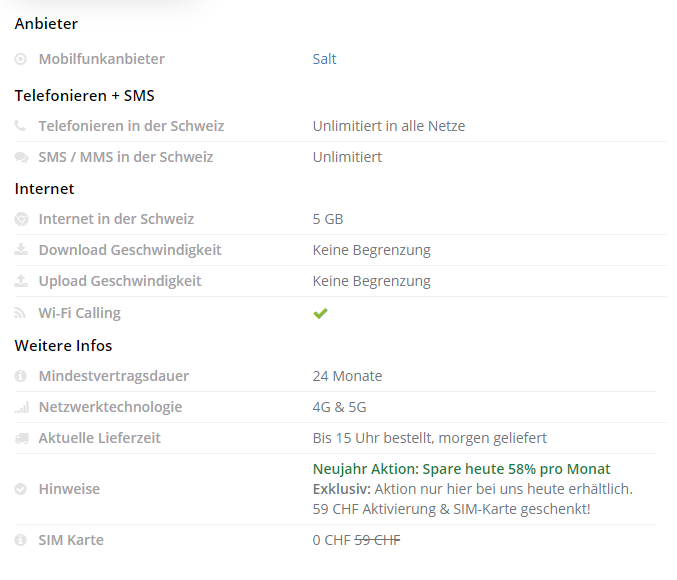Click the checkmark icon beside Hinweise
Viewport: 677px width, 580px height.
(x=21, y=489)
